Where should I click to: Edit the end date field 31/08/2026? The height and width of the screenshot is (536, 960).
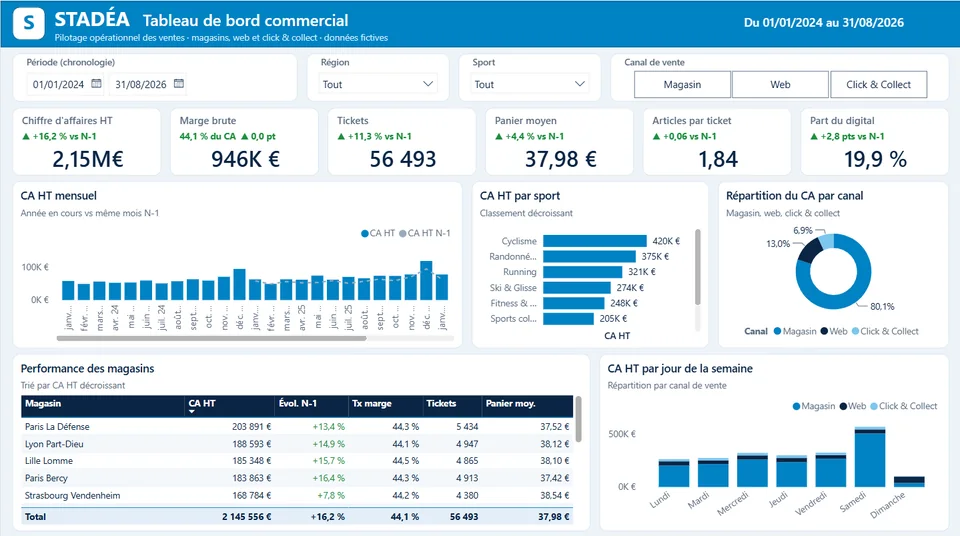point(141,85)
